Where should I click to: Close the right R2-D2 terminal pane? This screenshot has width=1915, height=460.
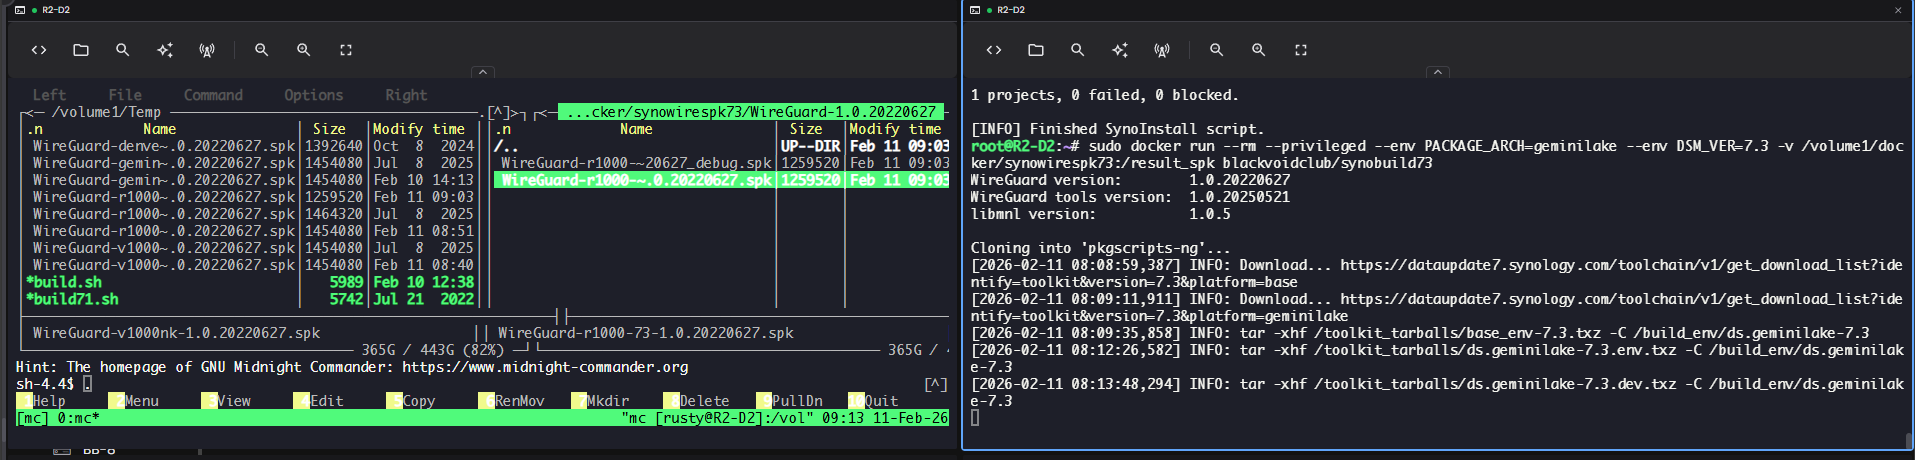[x=1898, y=10]
